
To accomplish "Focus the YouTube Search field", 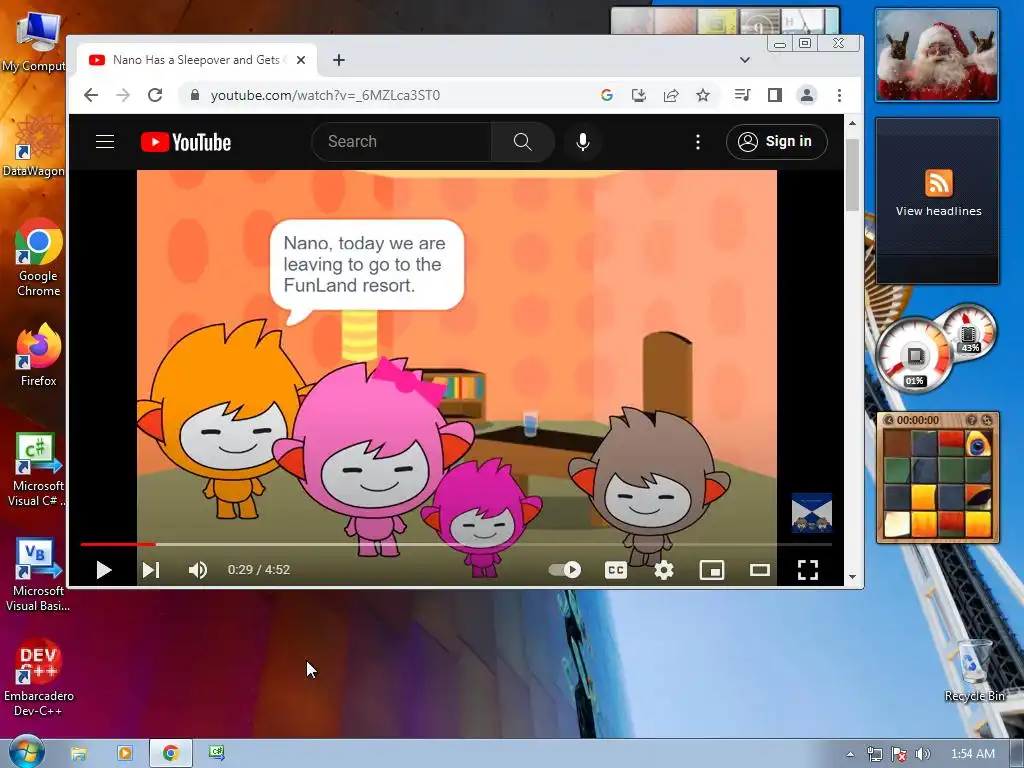I will pyautogui.click(x=402, y=142).
